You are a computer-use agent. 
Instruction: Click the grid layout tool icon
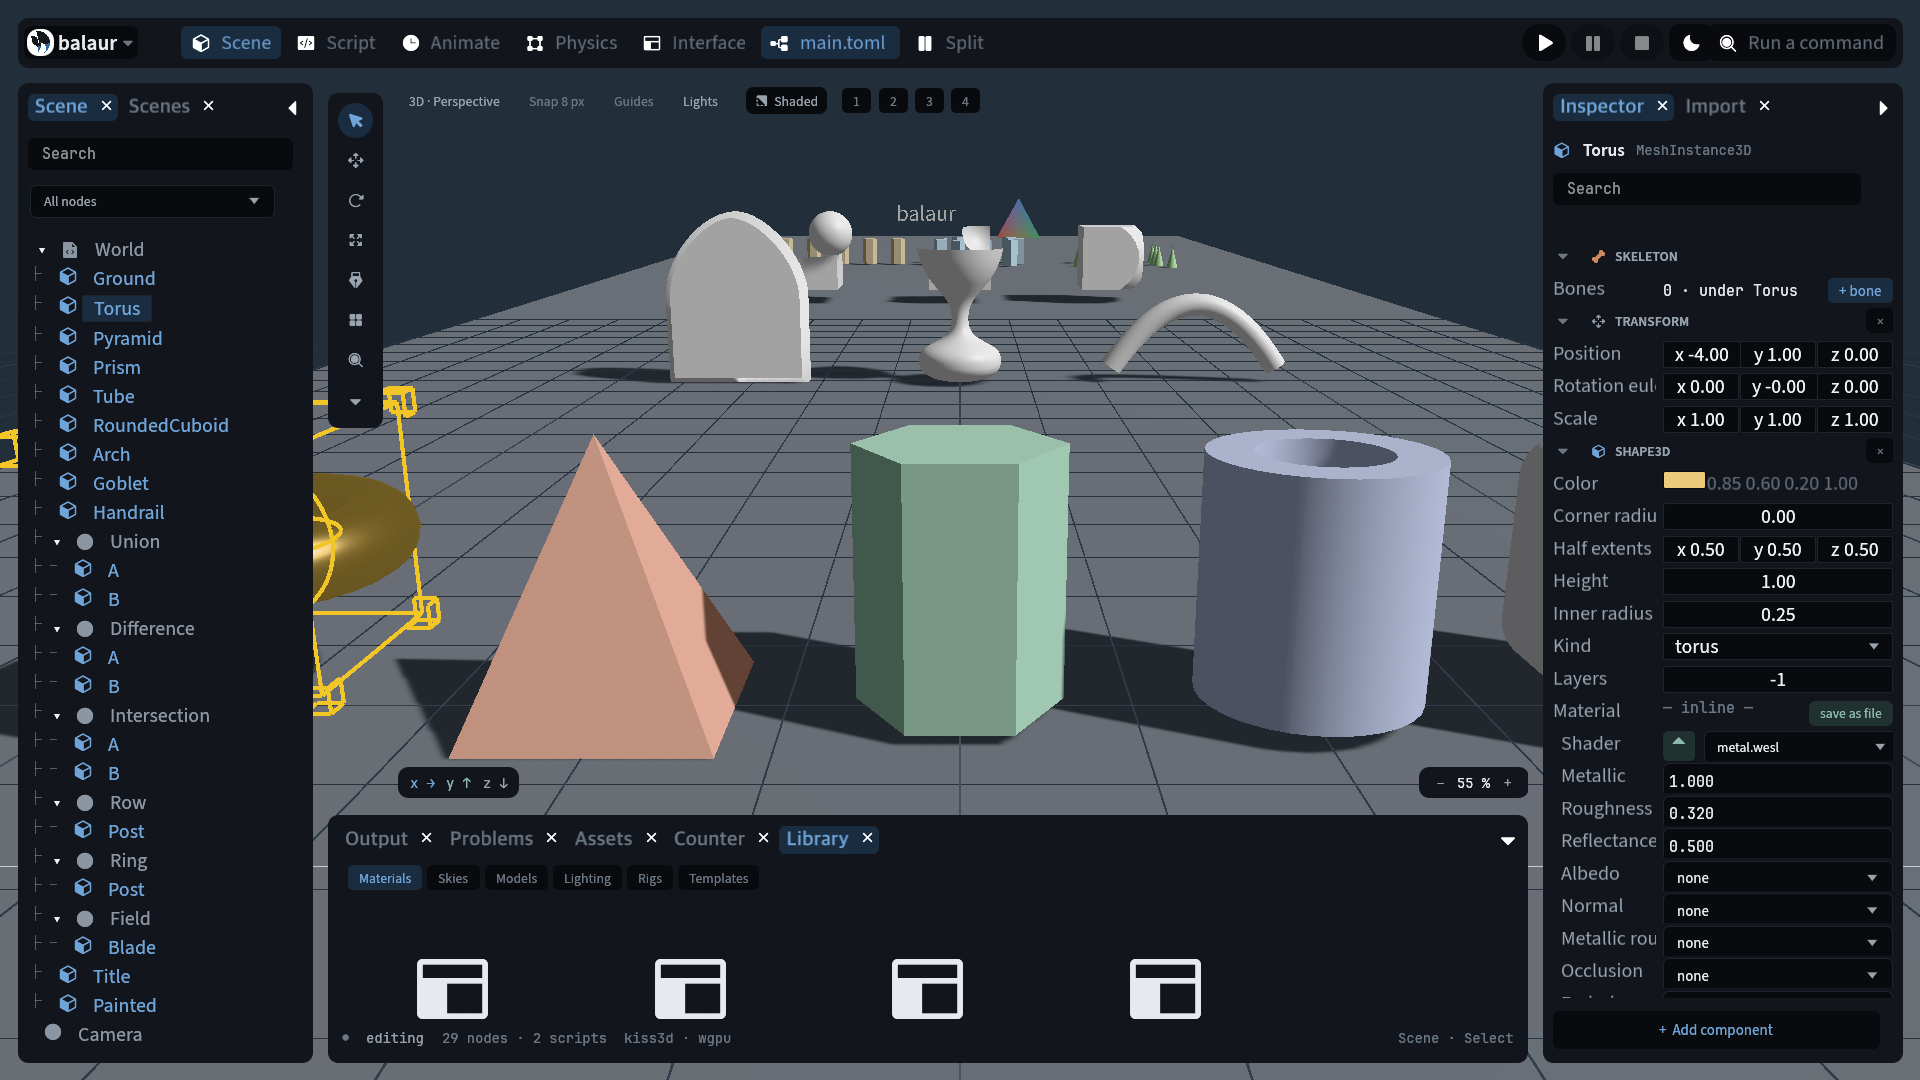pos(355,320)
